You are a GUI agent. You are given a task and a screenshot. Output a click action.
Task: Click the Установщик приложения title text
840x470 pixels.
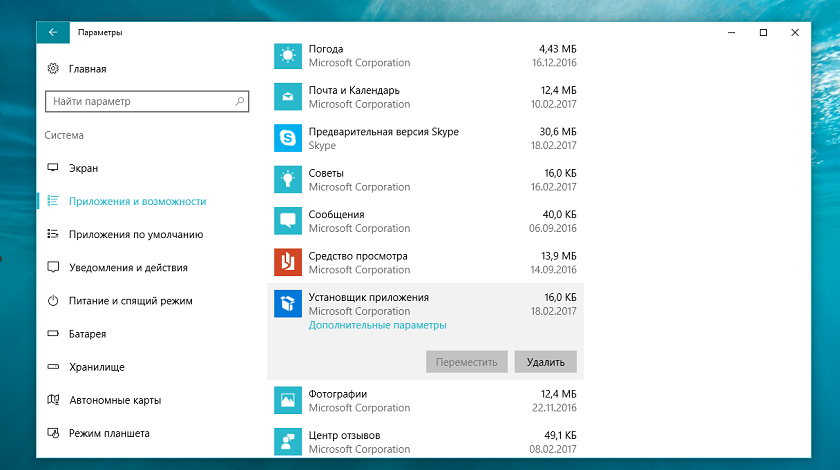coord(369,297)
